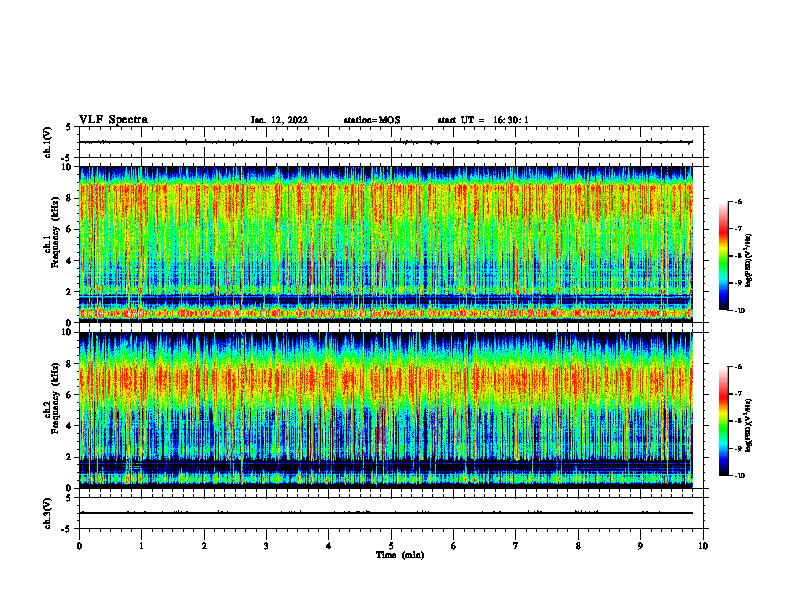Click the 2 kHz tick on ch.1 frequency axis
The height and width of the screenshot is (612, 792).
tap(70, 291)
